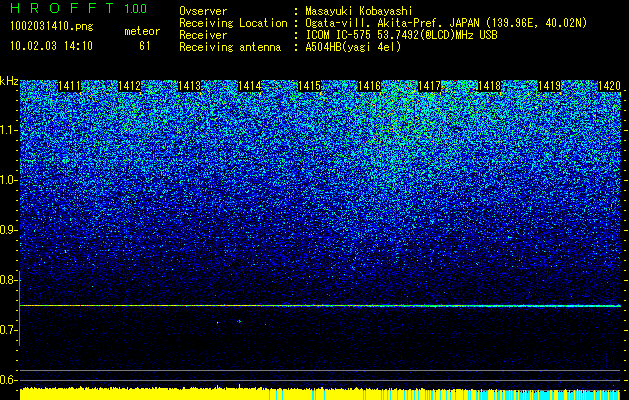This screenshot has height=400, width=629.
Task: Click the Receiving Location value text
Action: click(446, 23)
